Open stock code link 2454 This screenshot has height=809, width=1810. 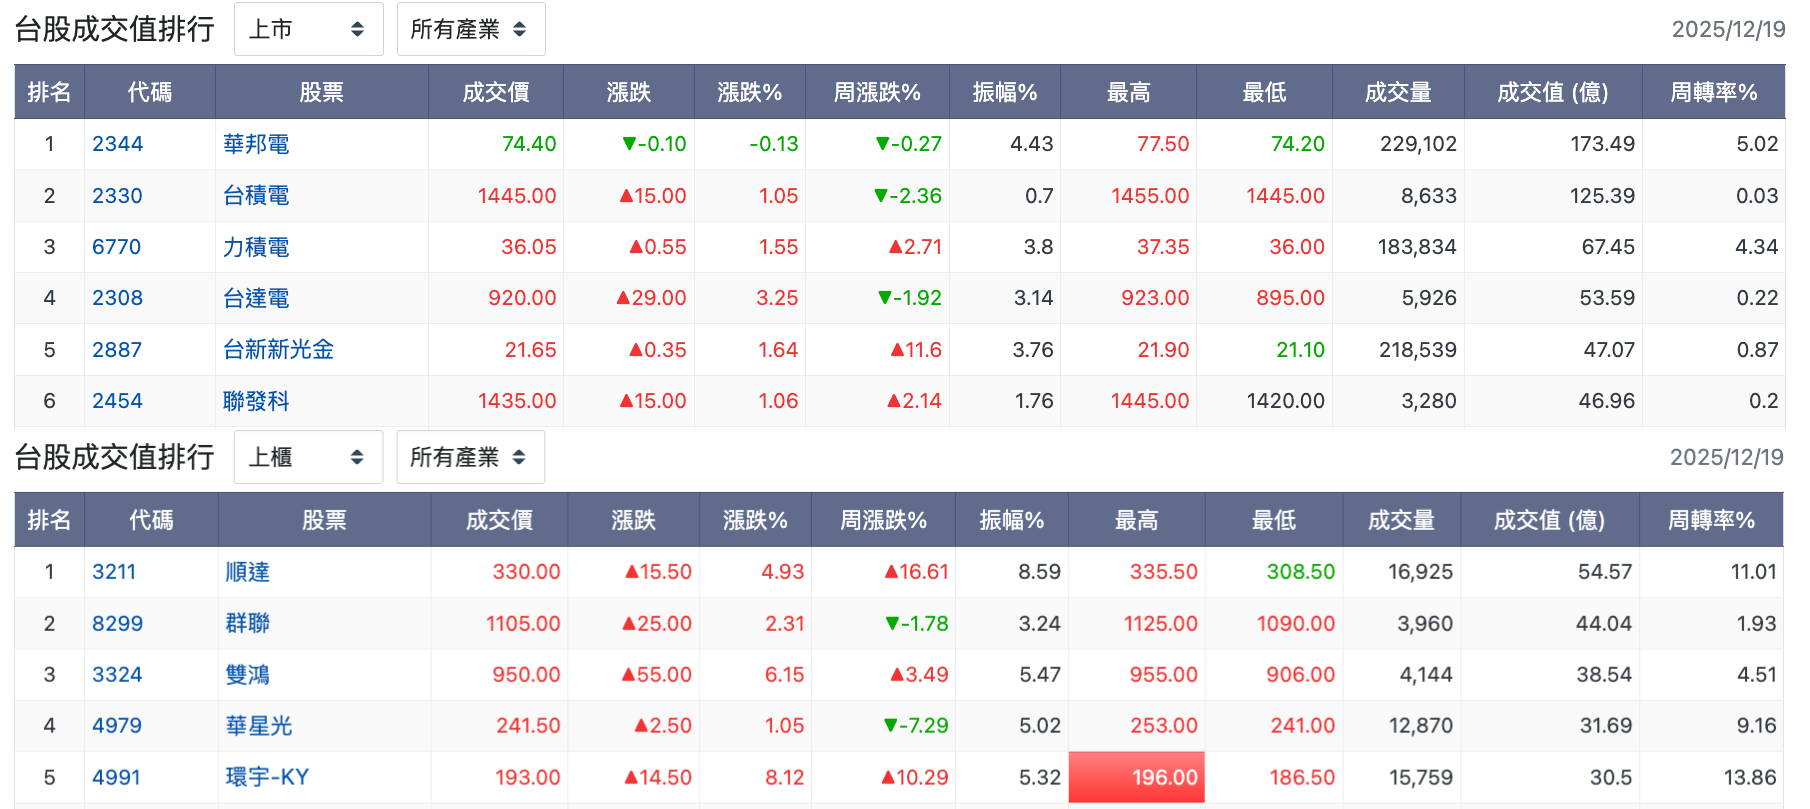[117, 401]
